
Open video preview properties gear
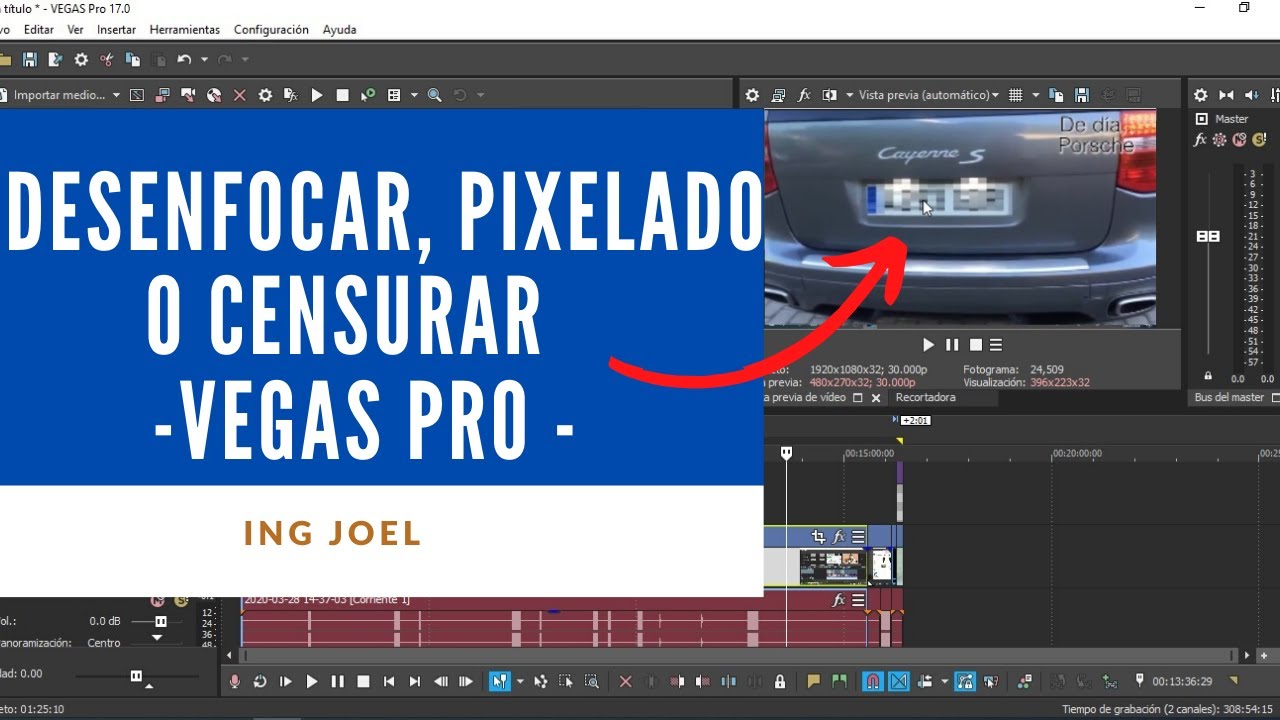pos(753,95)
